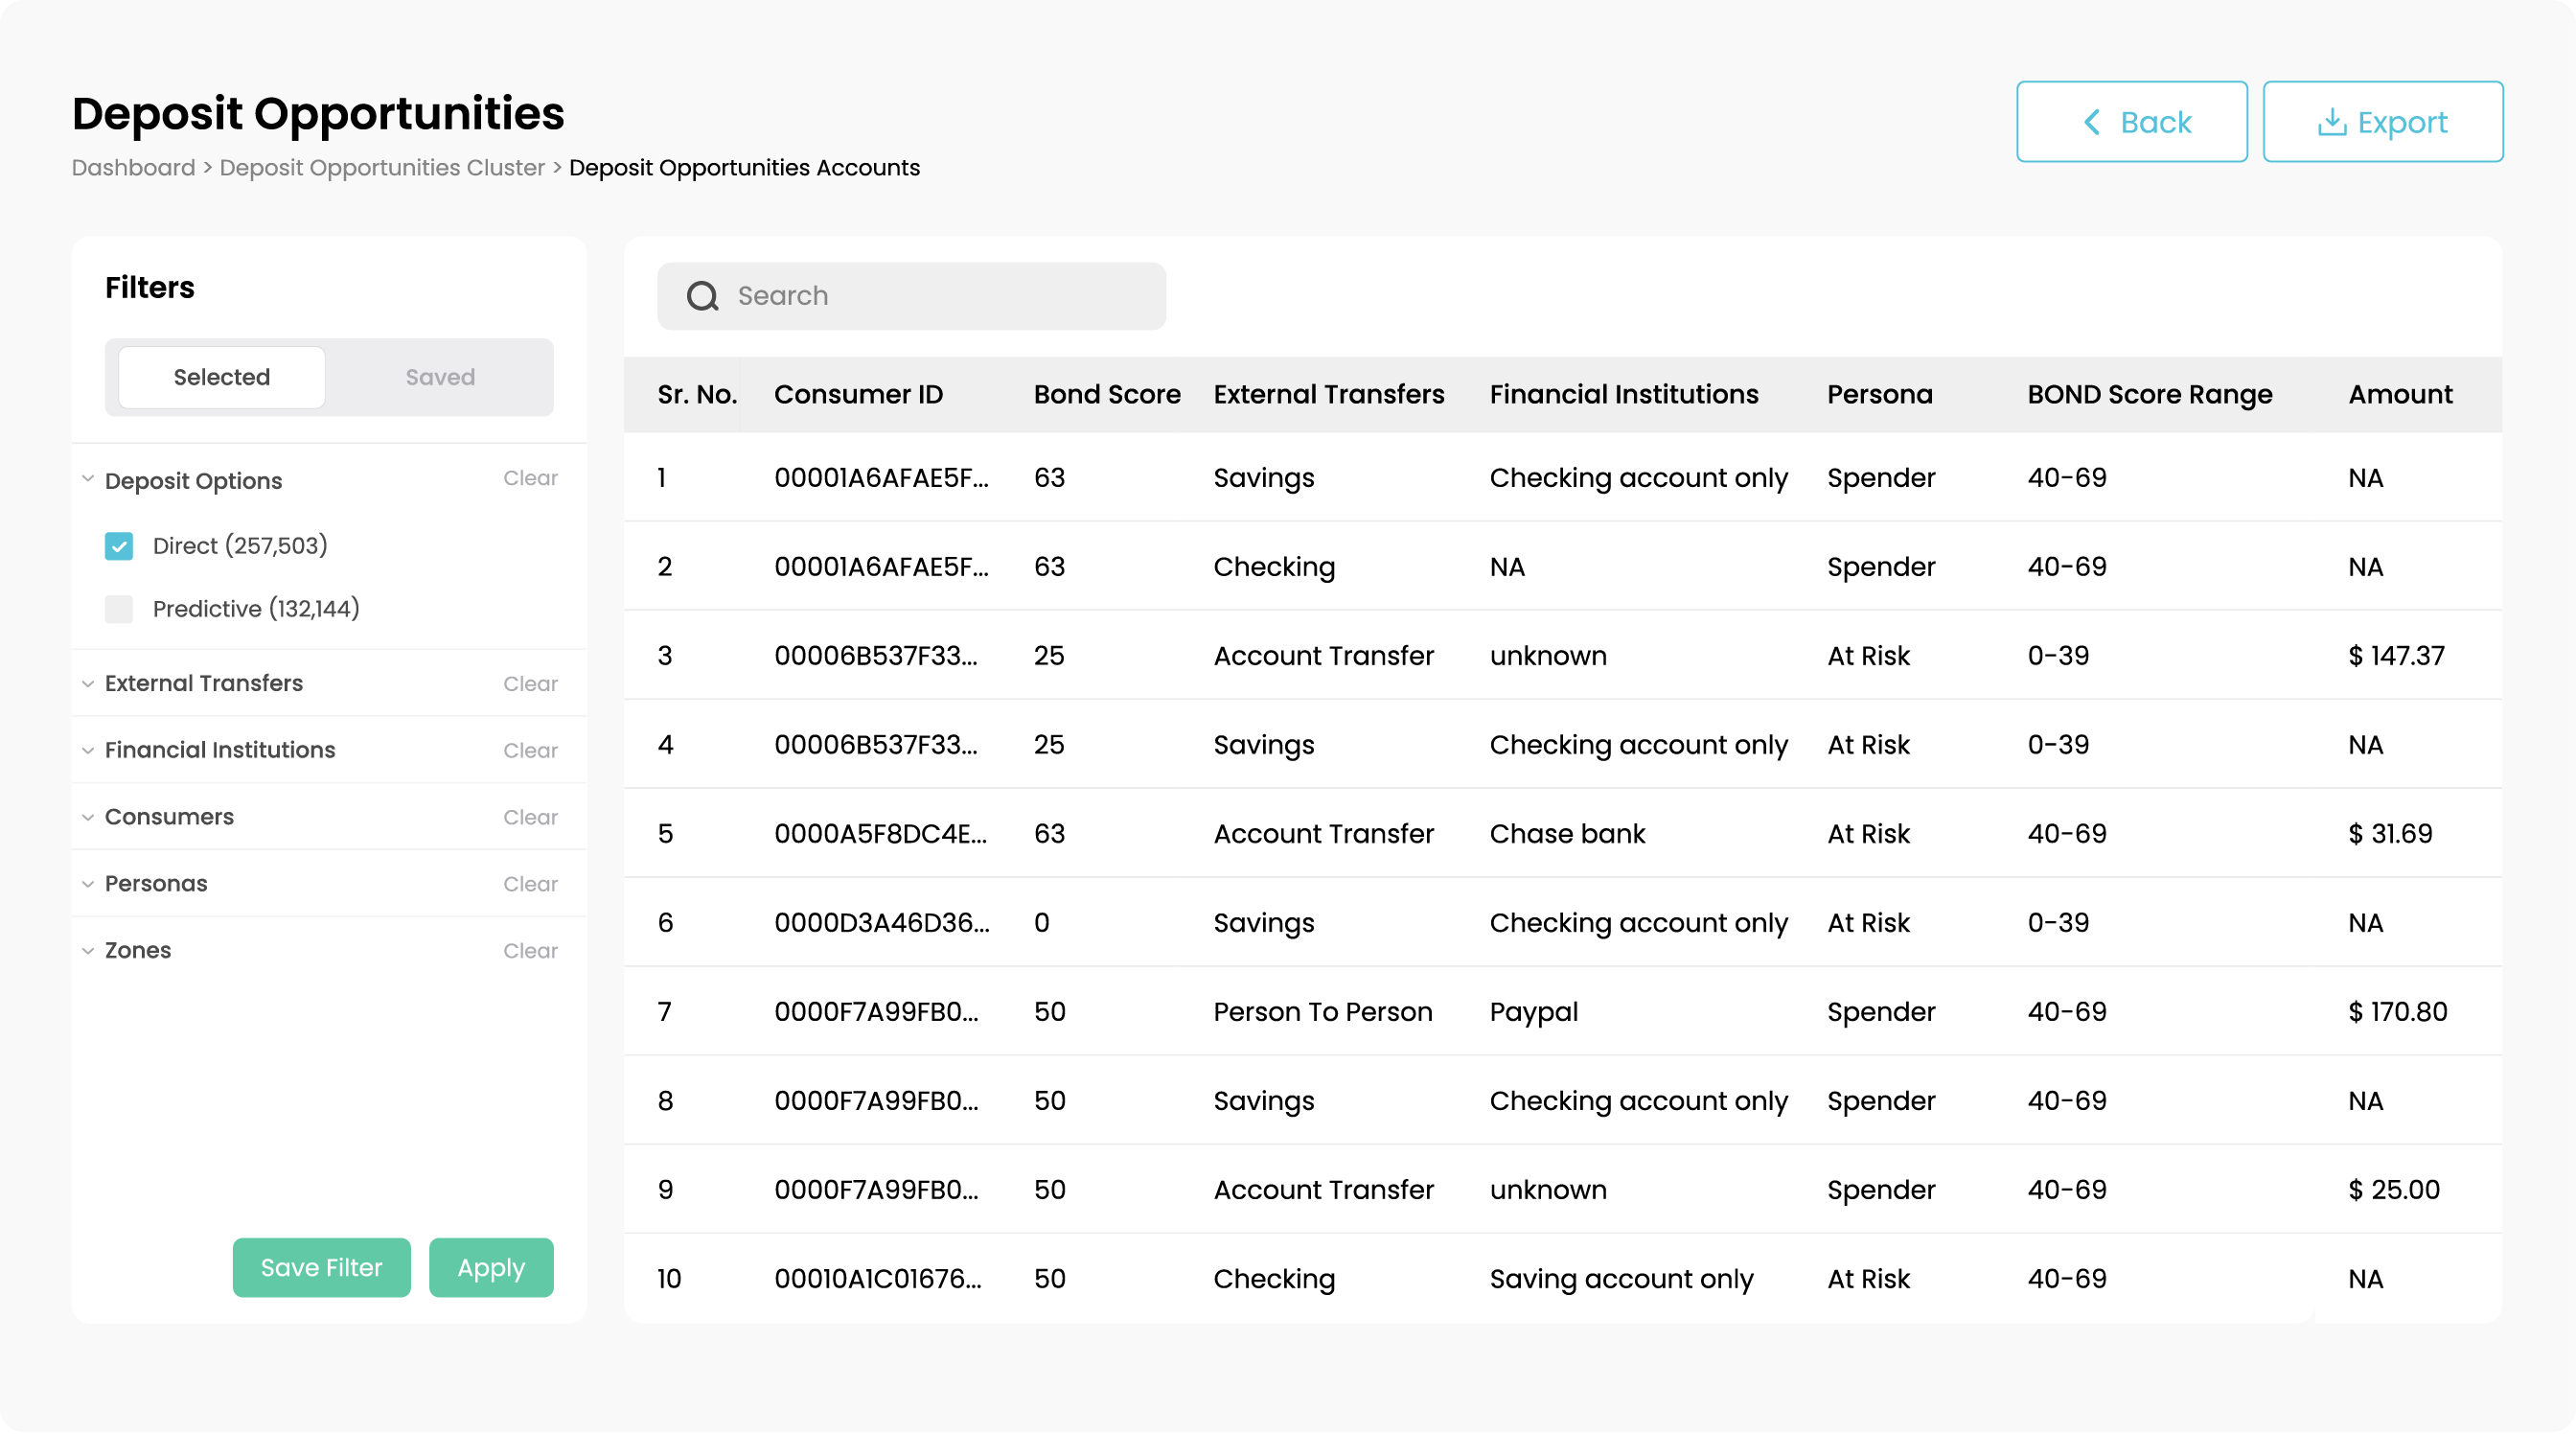Viewport: 2576px width, 1434px height.
Task: Switch to the Saved filters tab
Action: pyautogui.click(x=440, y=377)
